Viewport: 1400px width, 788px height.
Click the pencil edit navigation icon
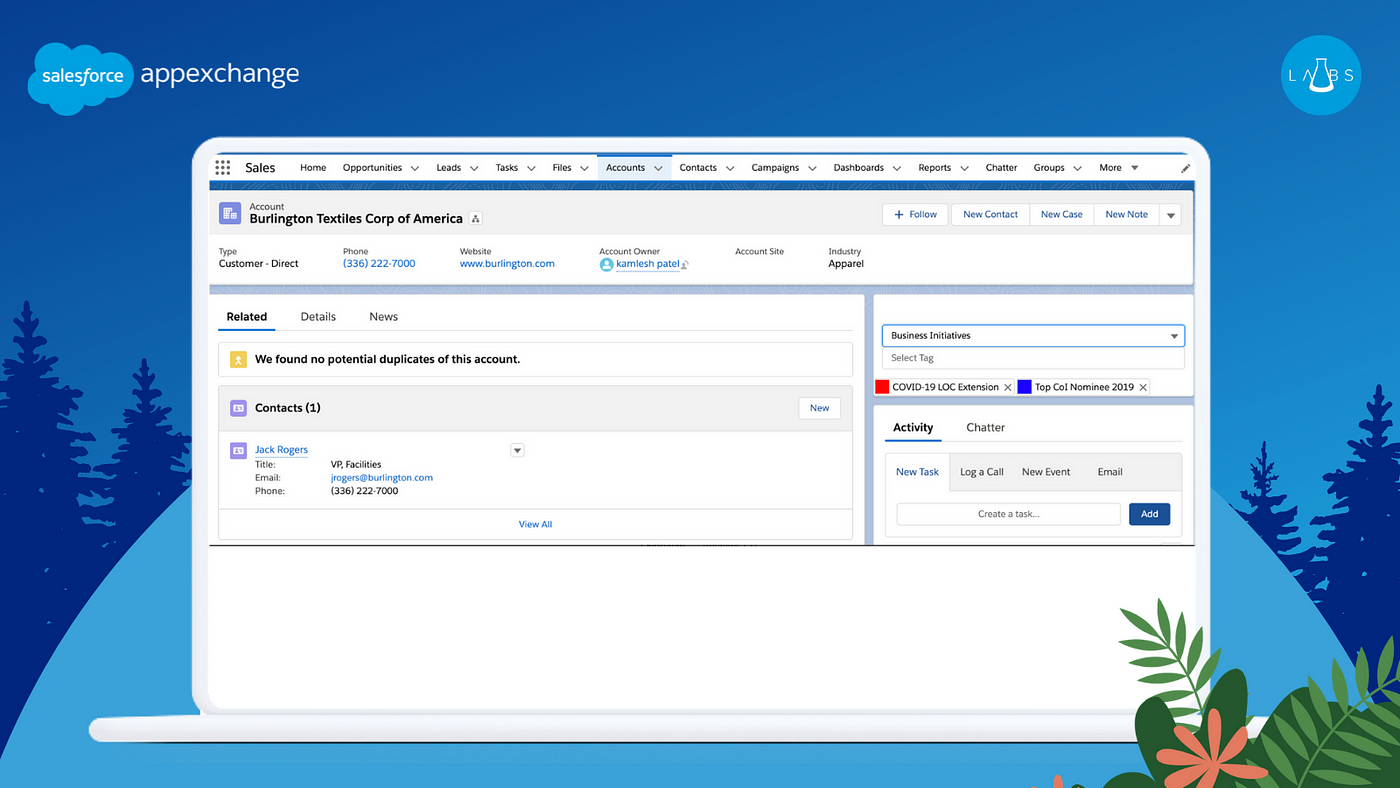[x=1186, y=168]
